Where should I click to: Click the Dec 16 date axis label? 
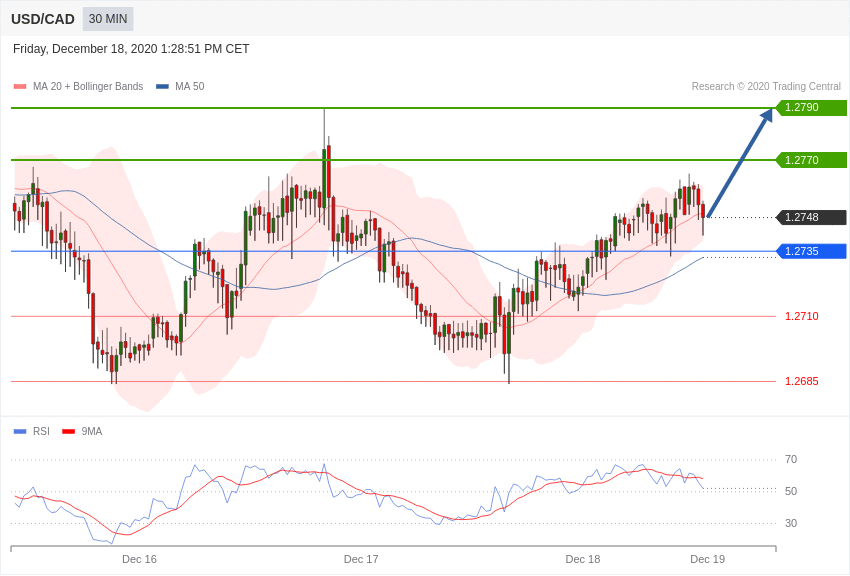tap(139, 559)
